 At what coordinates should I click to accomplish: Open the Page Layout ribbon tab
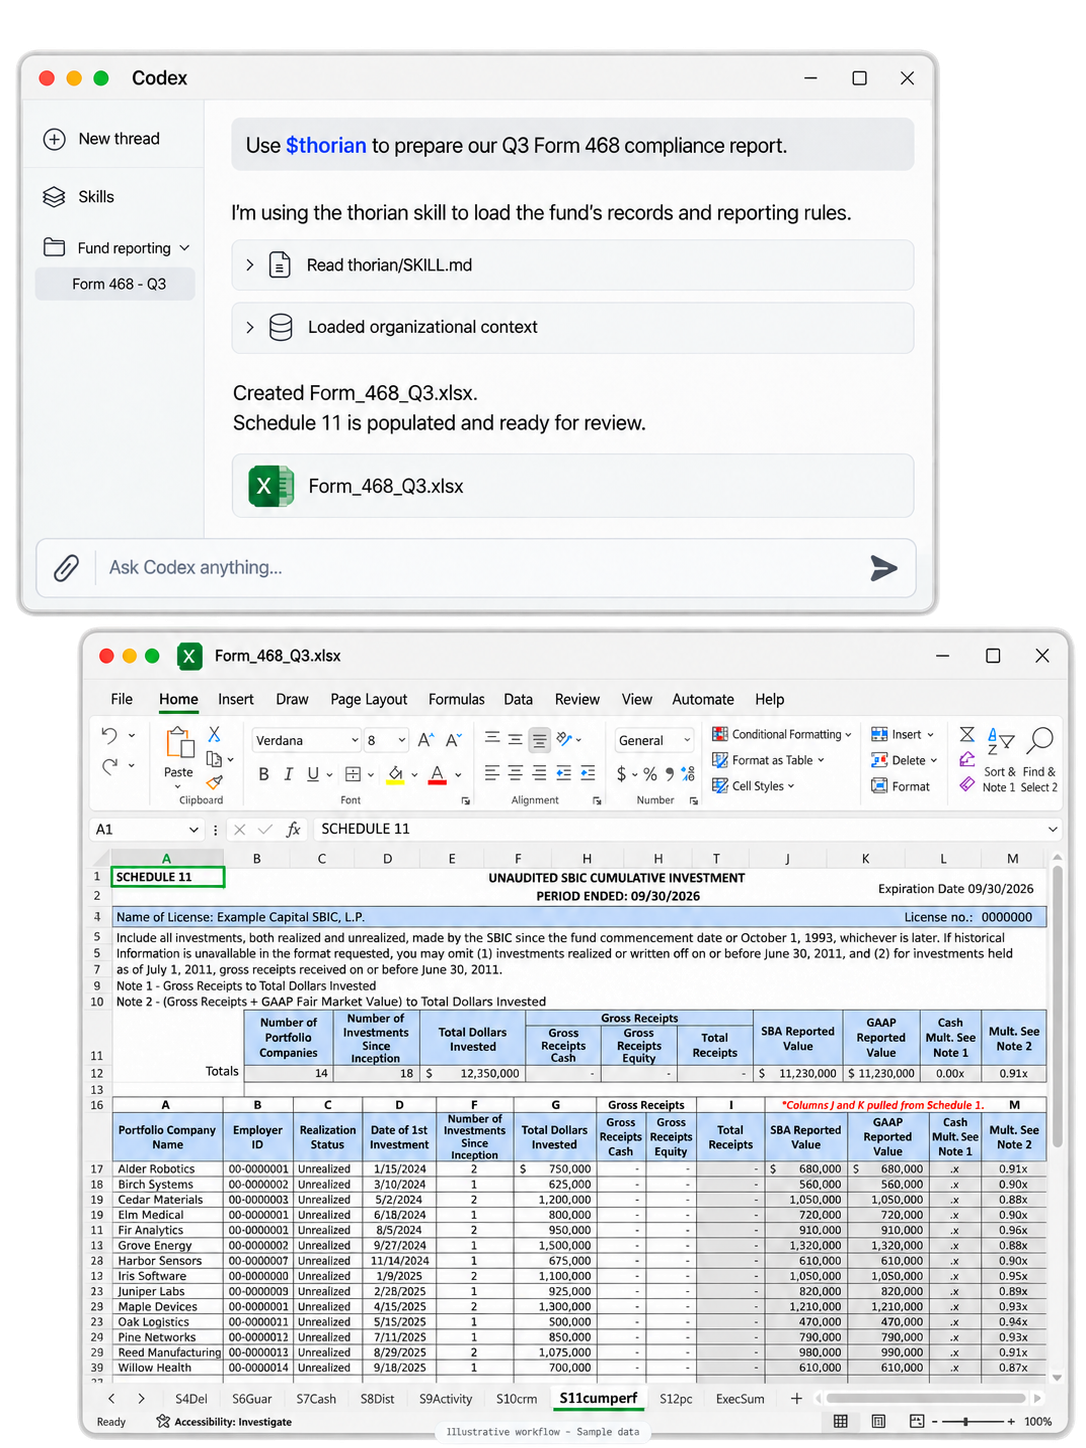tap(369, 699)
